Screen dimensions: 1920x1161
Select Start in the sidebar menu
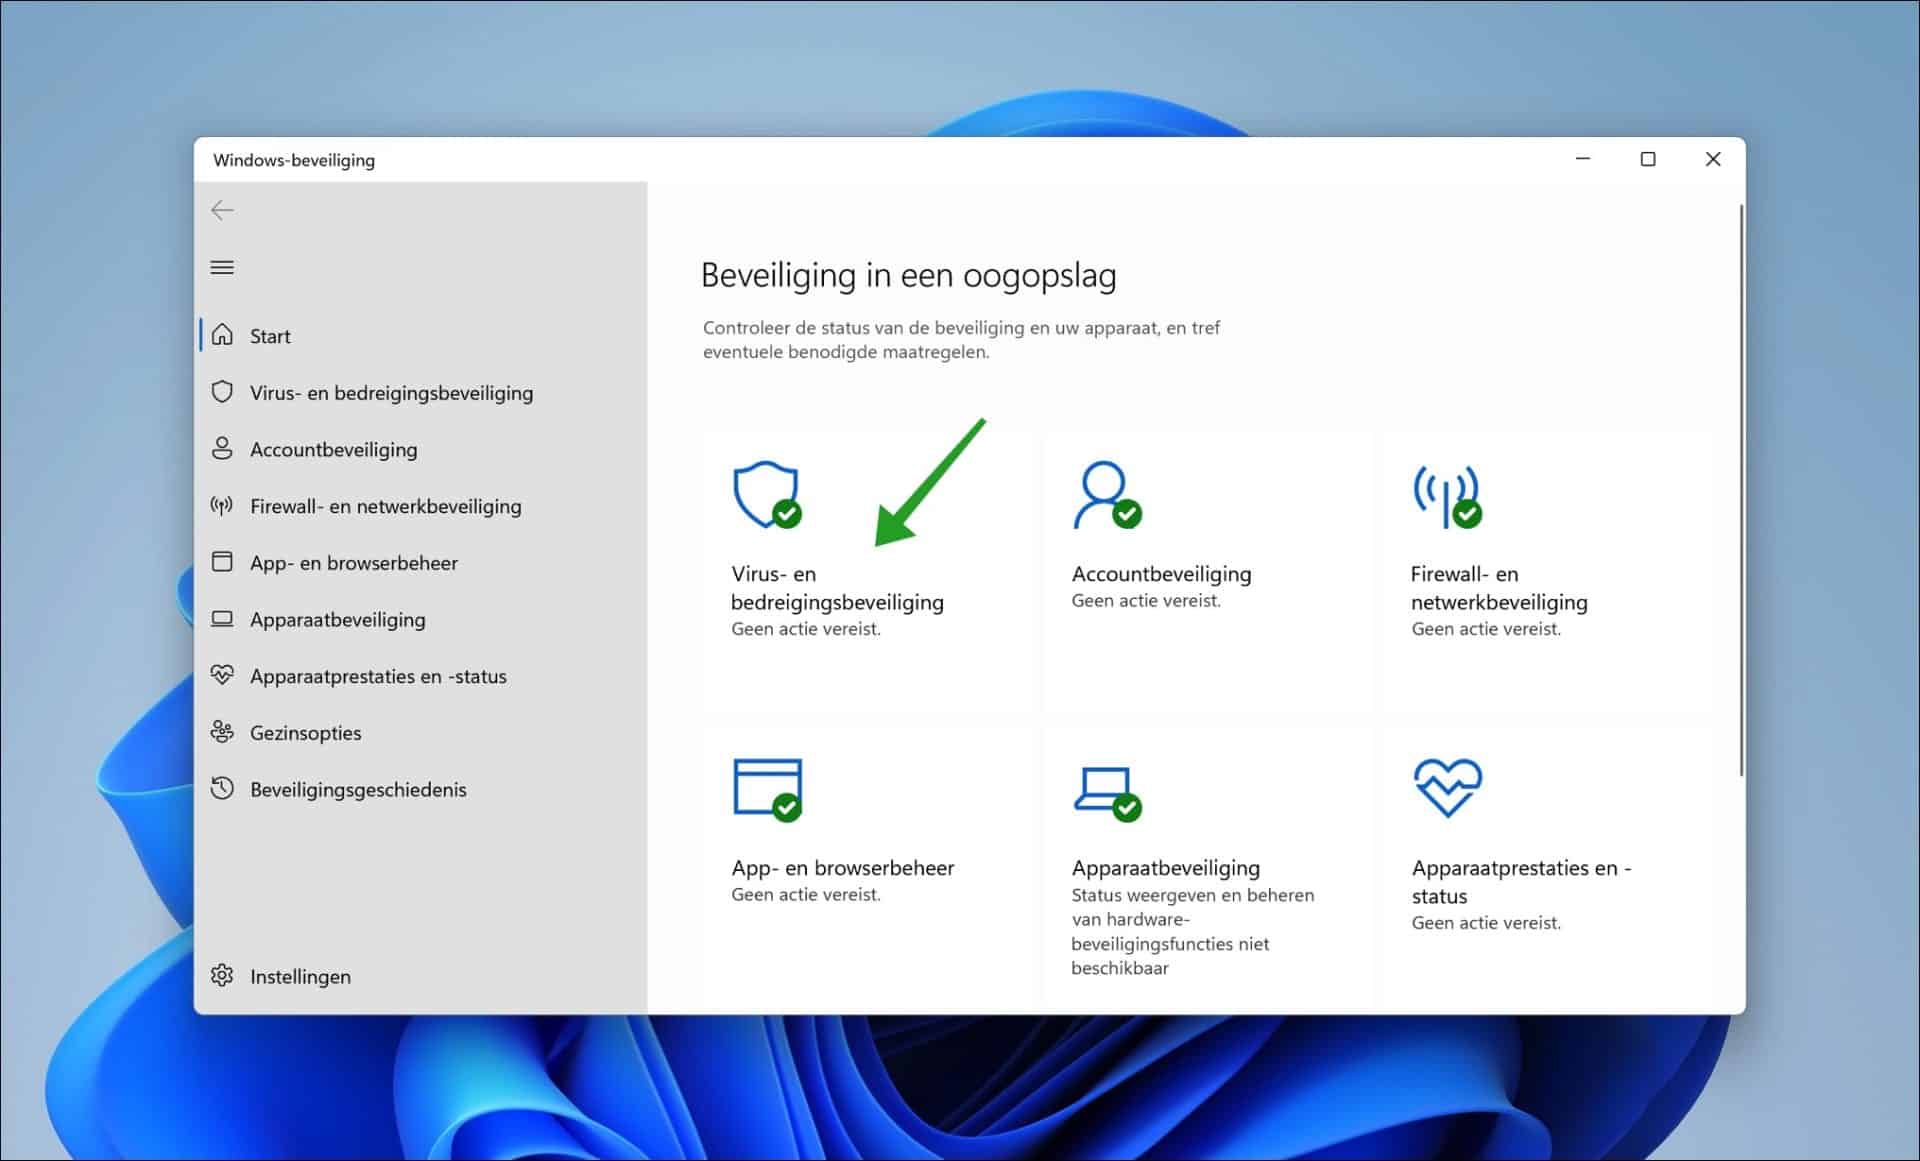[x=270, y=336]
